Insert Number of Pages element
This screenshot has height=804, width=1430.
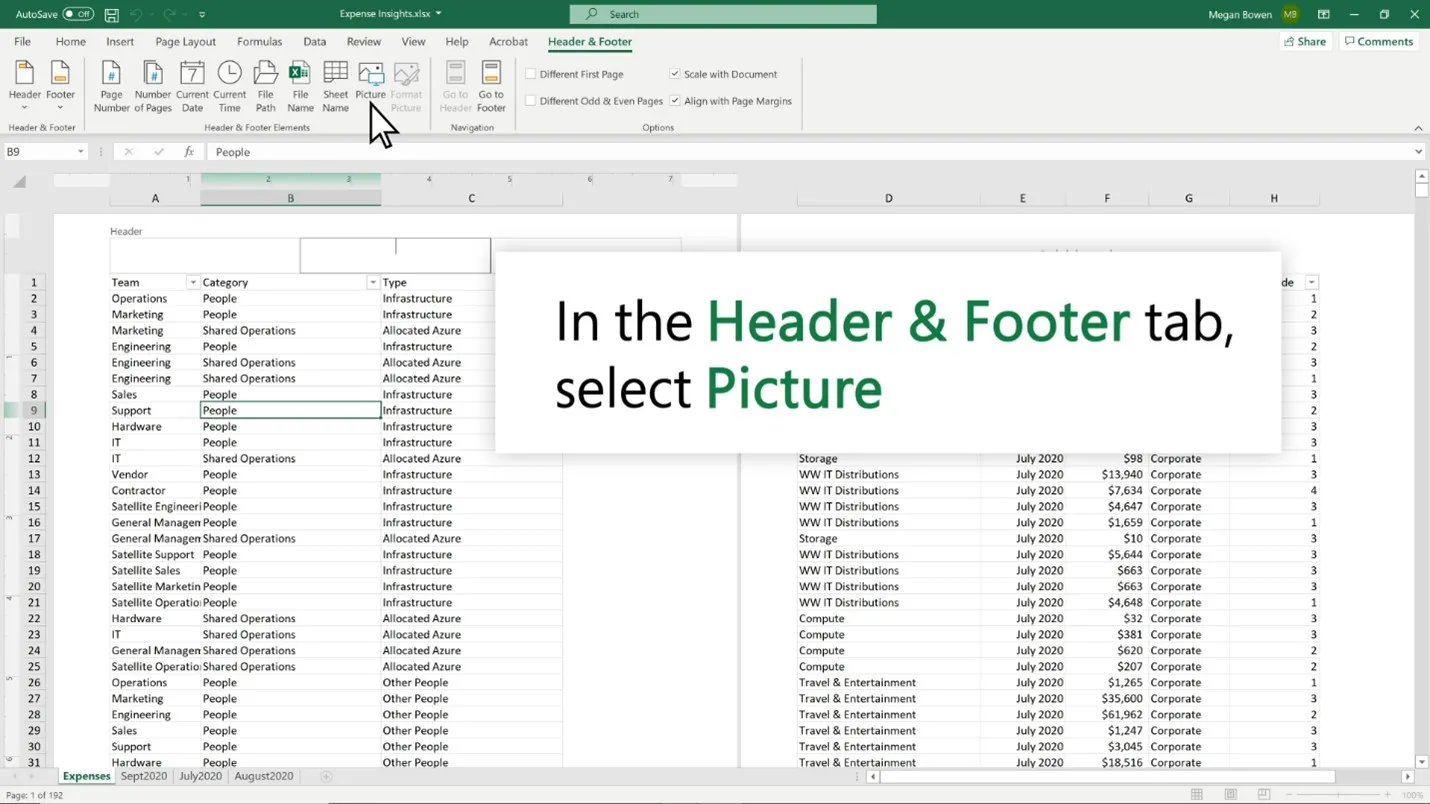152,84
